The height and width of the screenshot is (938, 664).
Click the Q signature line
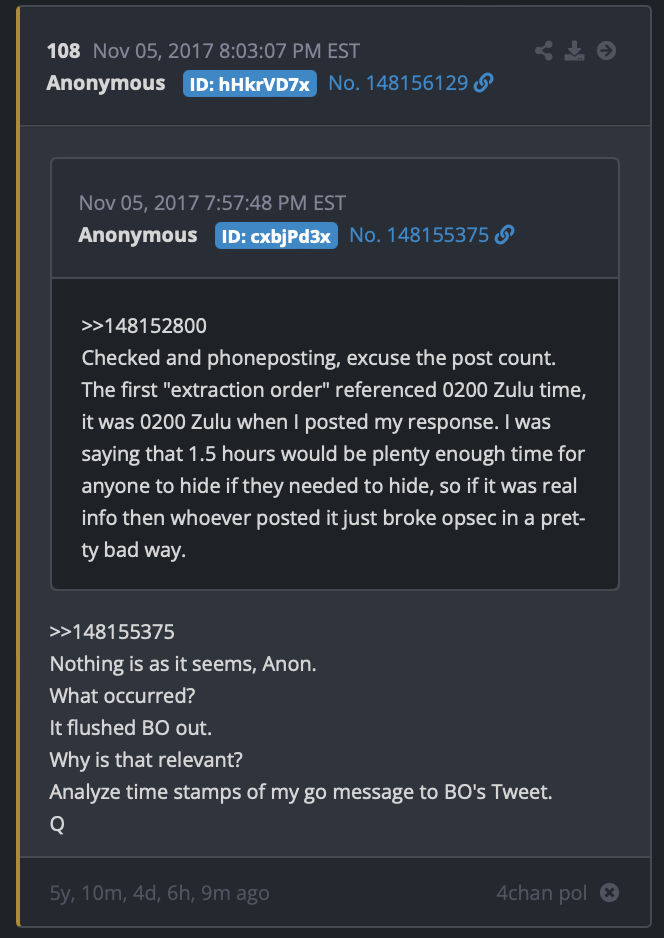click(x=57, y=824)
